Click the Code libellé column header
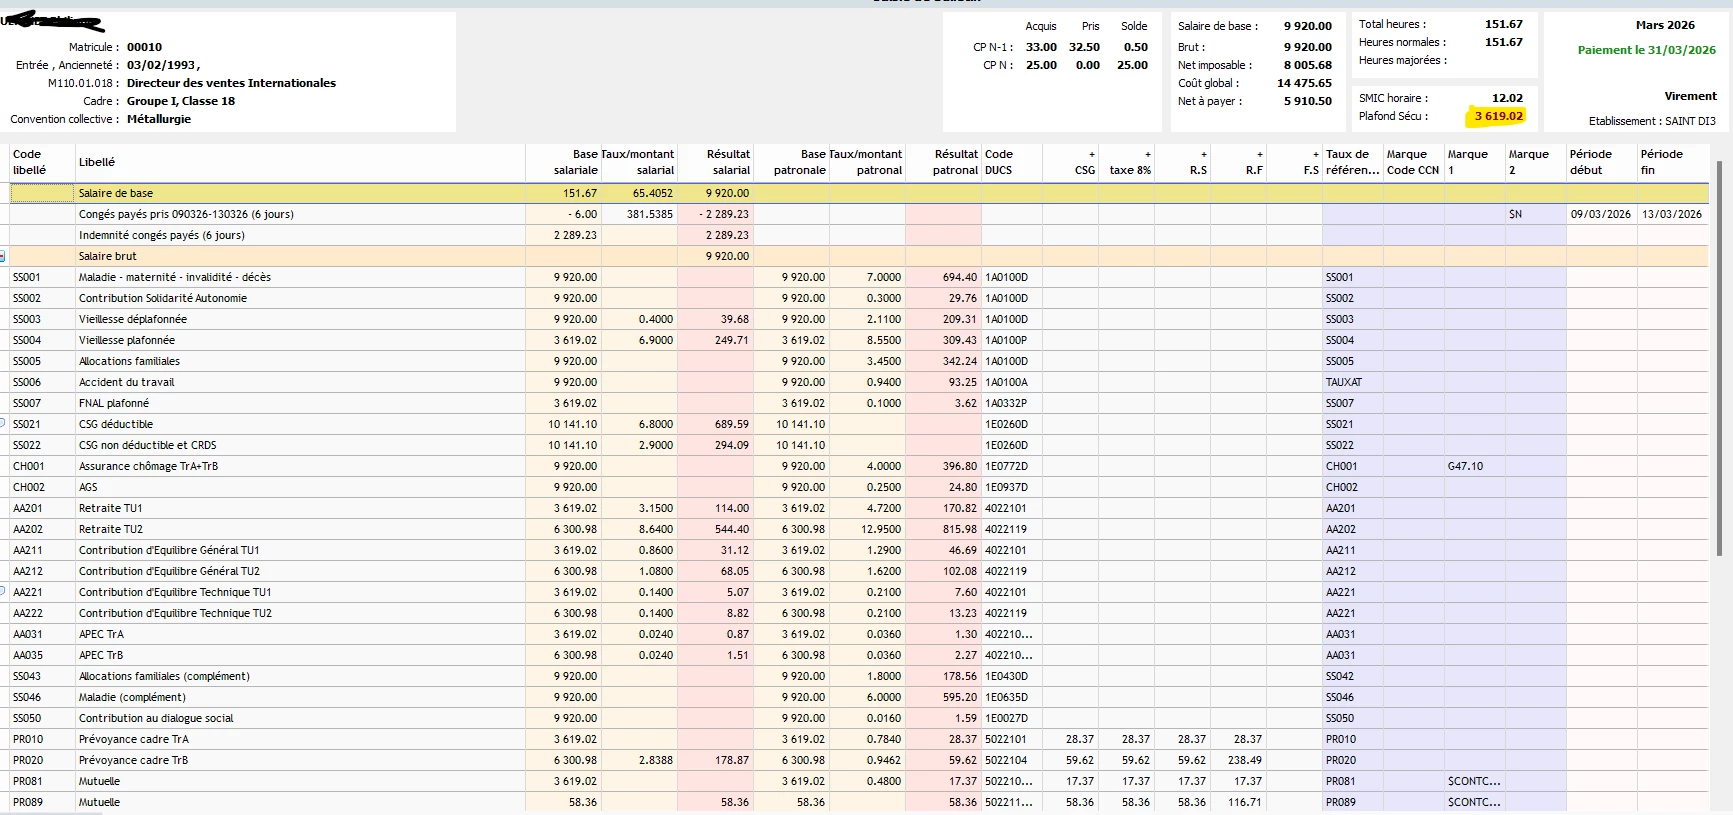Image resolution: width=1733 pixels, height=815 pixels. [x=29, y=162]
